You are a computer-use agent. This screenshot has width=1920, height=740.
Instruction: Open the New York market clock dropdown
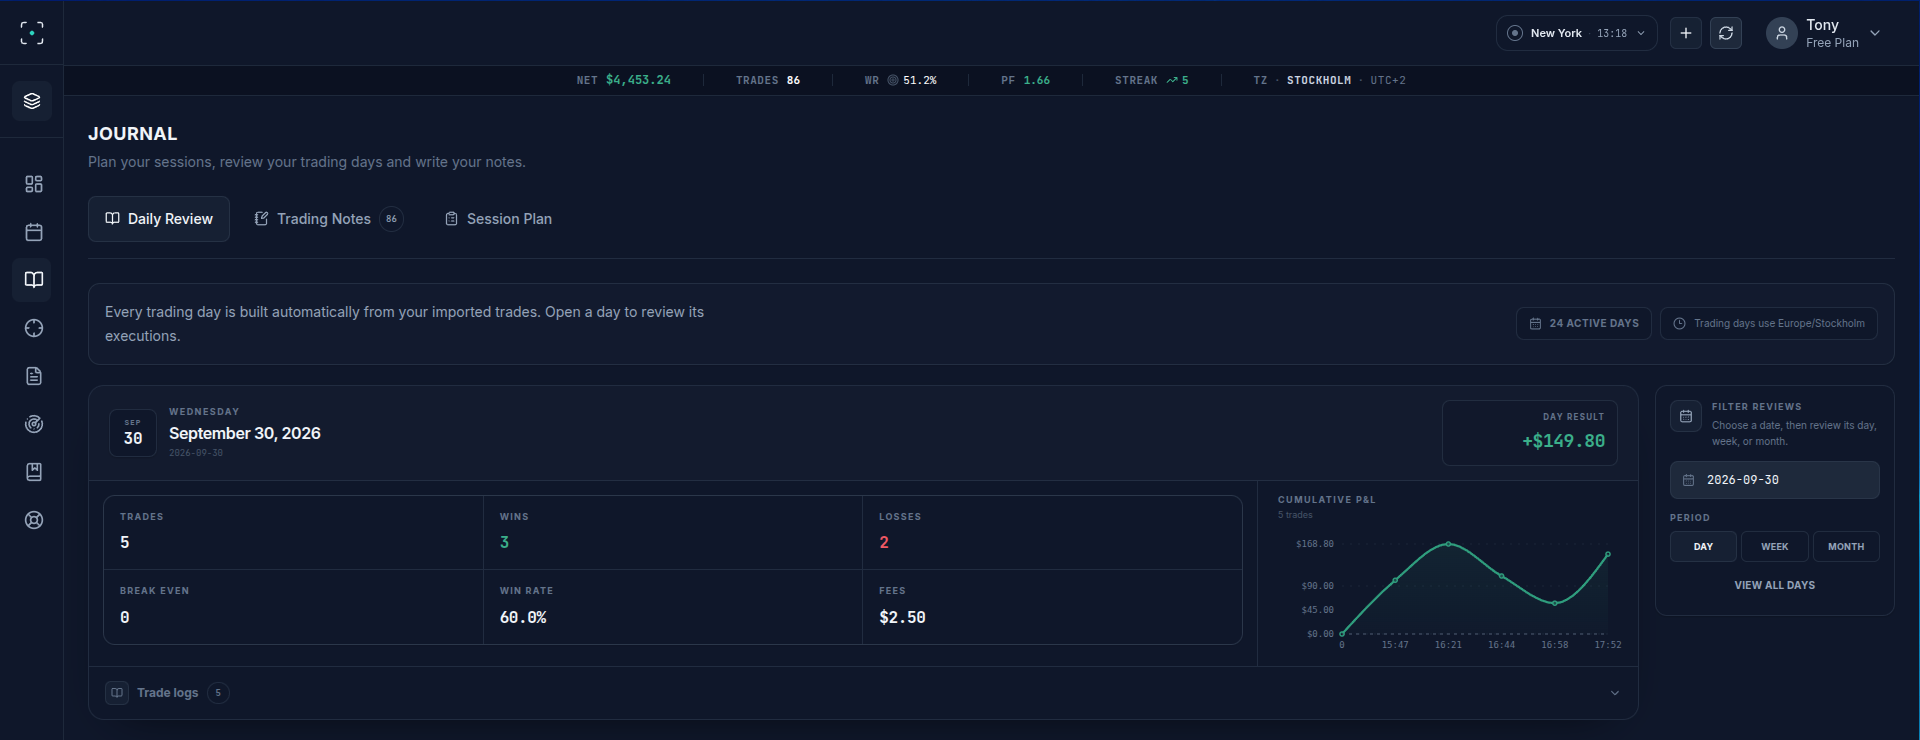pos(1576,33)
